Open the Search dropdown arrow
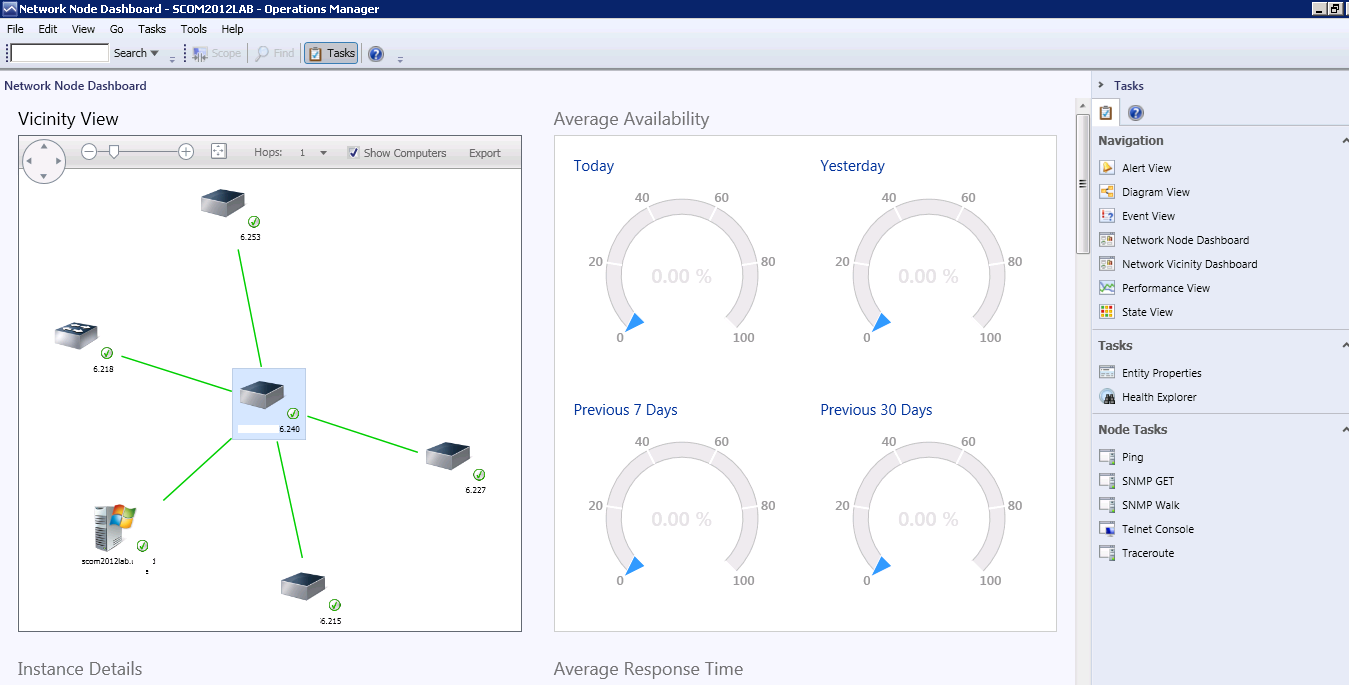This screenshot has width=1349, height=685. [x=154, y=54]
